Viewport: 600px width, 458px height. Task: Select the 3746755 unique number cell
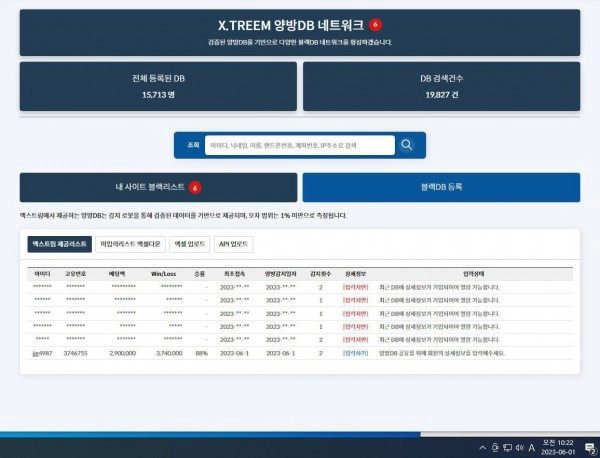pyautogui.click(x=75, y=353)
